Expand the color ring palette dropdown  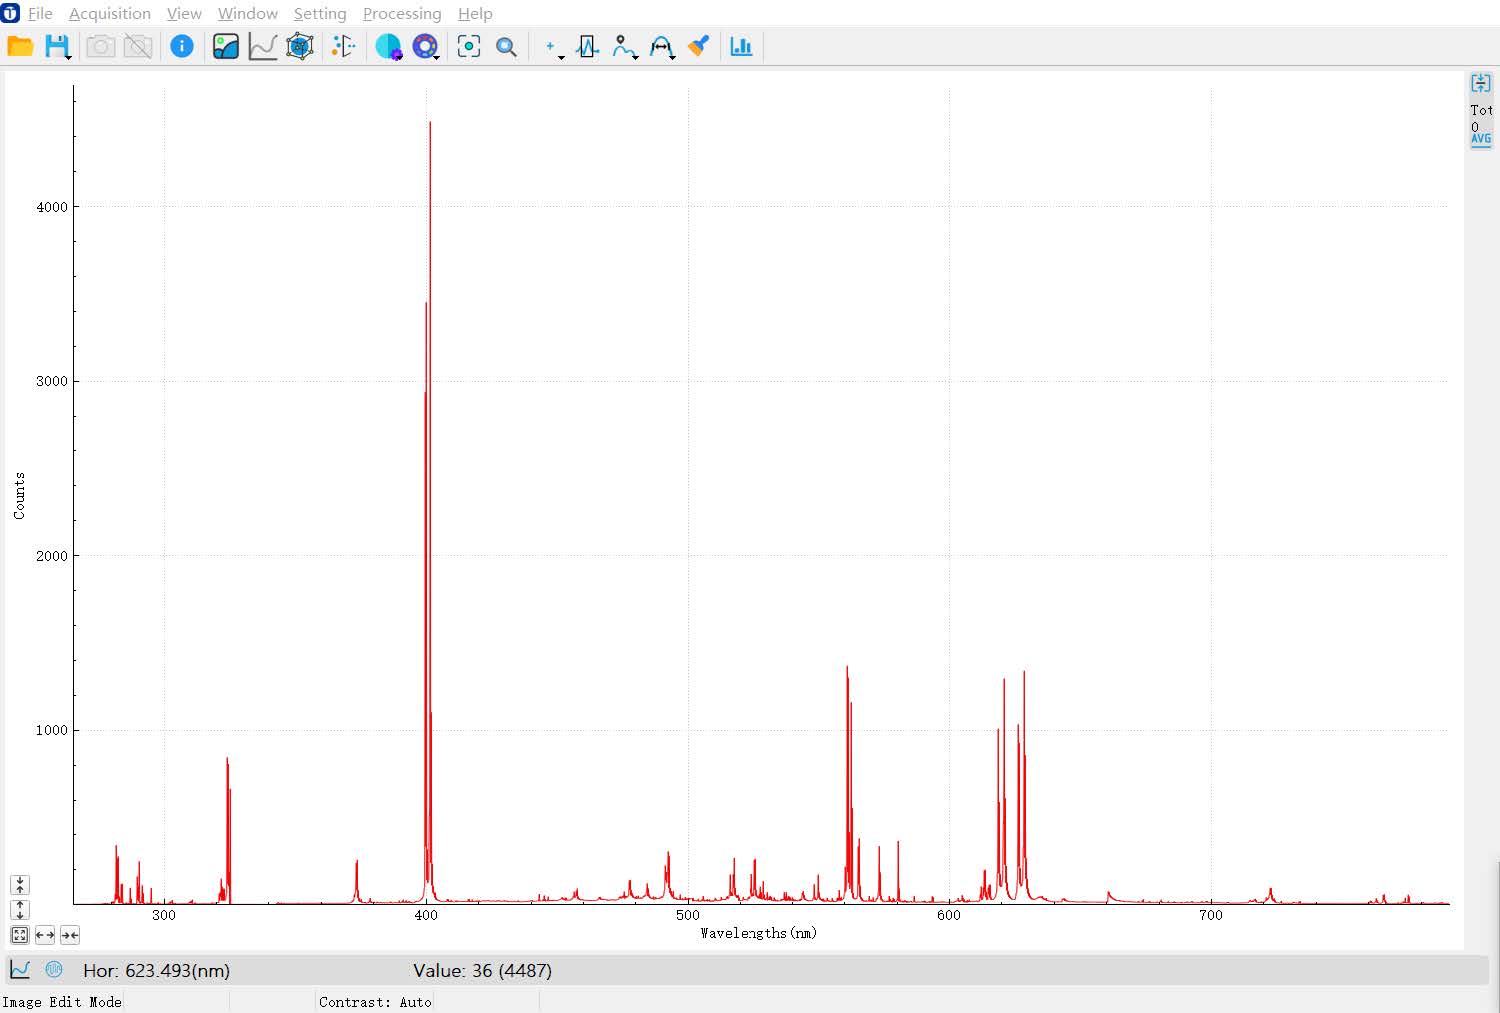(x=437, y=57)
